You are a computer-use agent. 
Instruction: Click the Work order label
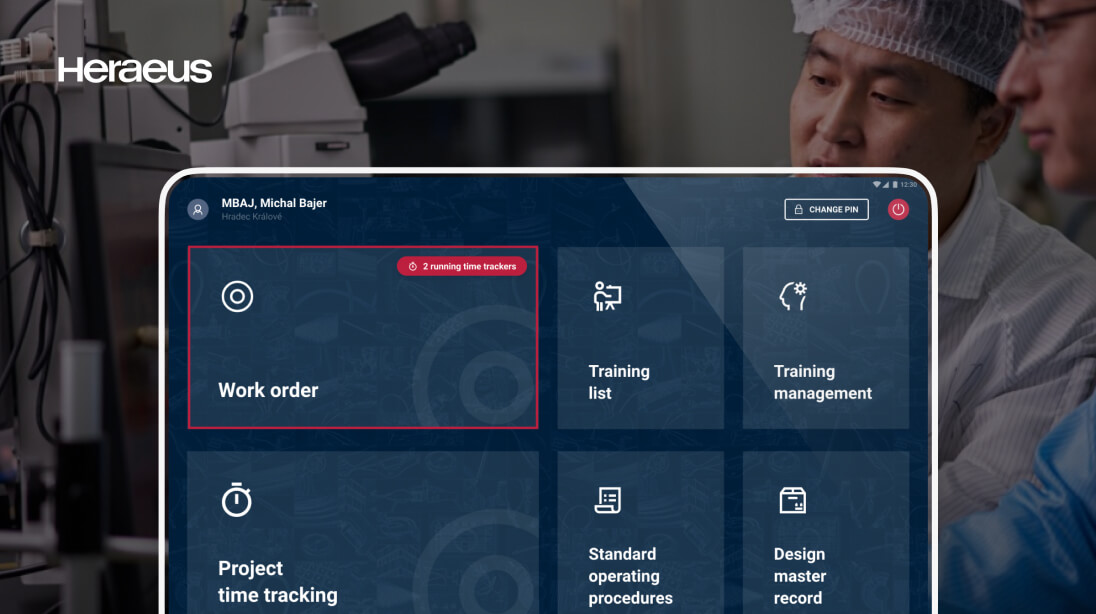(x=268, y=390)
